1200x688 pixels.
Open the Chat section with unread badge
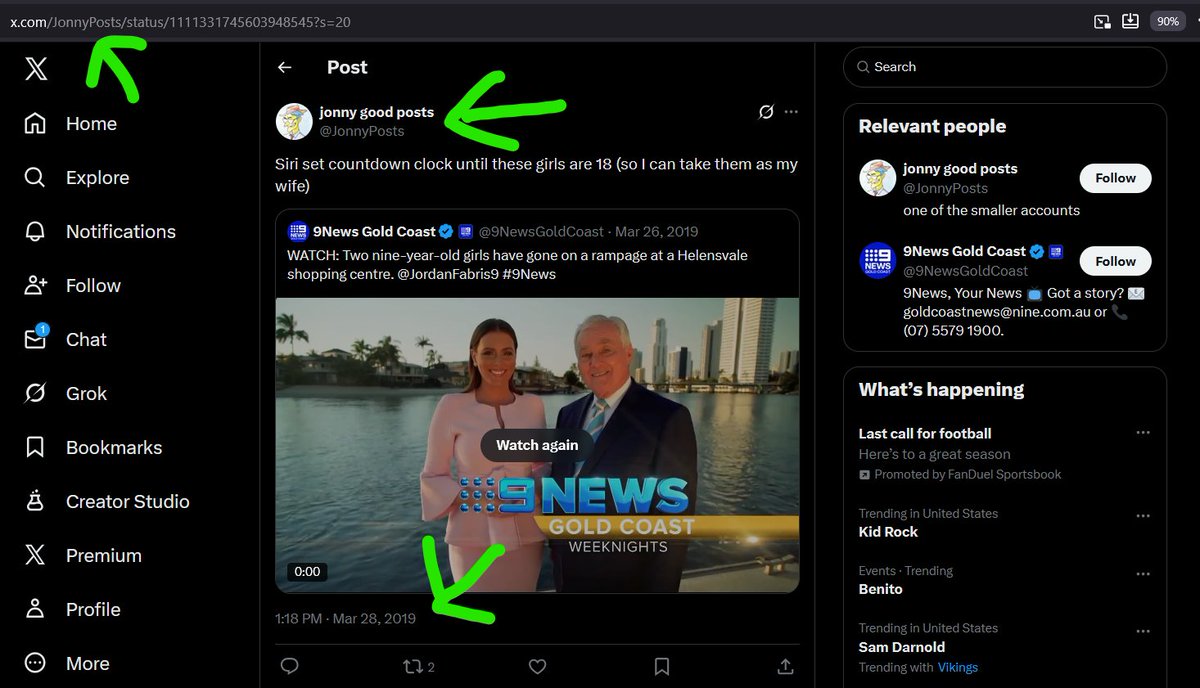[x=85, y=339]
